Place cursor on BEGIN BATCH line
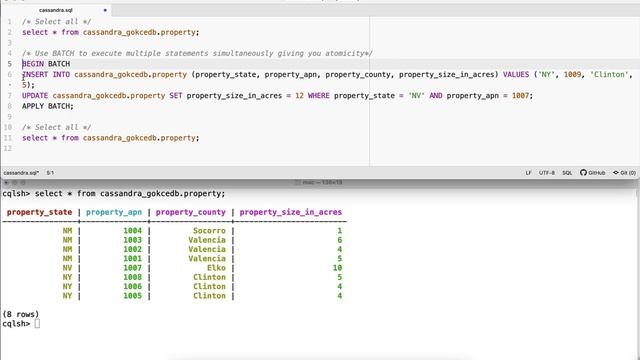This screenshot has width=640, height=360. tap(46, 64)
